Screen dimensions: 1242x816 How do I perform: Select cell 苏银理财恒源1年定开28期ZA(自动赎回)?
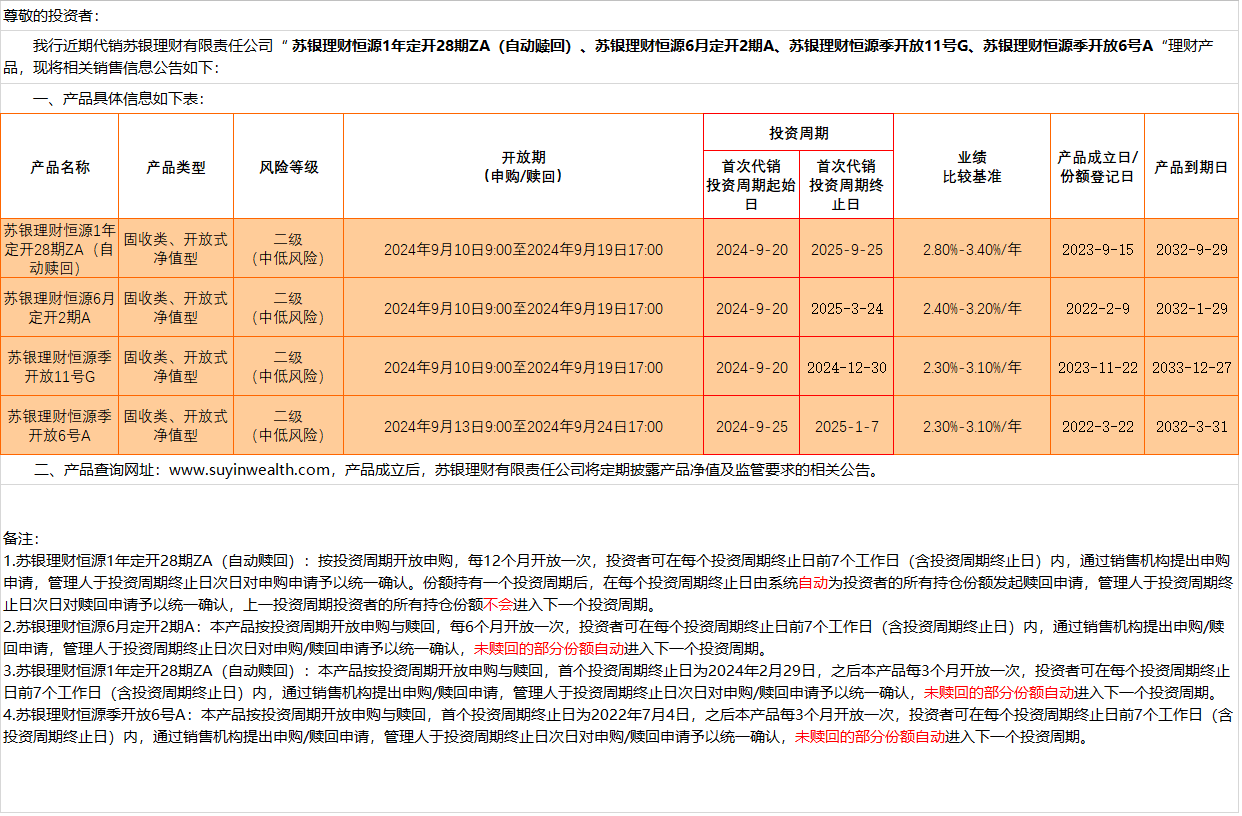pyautogui.click(x=59, y=249)
